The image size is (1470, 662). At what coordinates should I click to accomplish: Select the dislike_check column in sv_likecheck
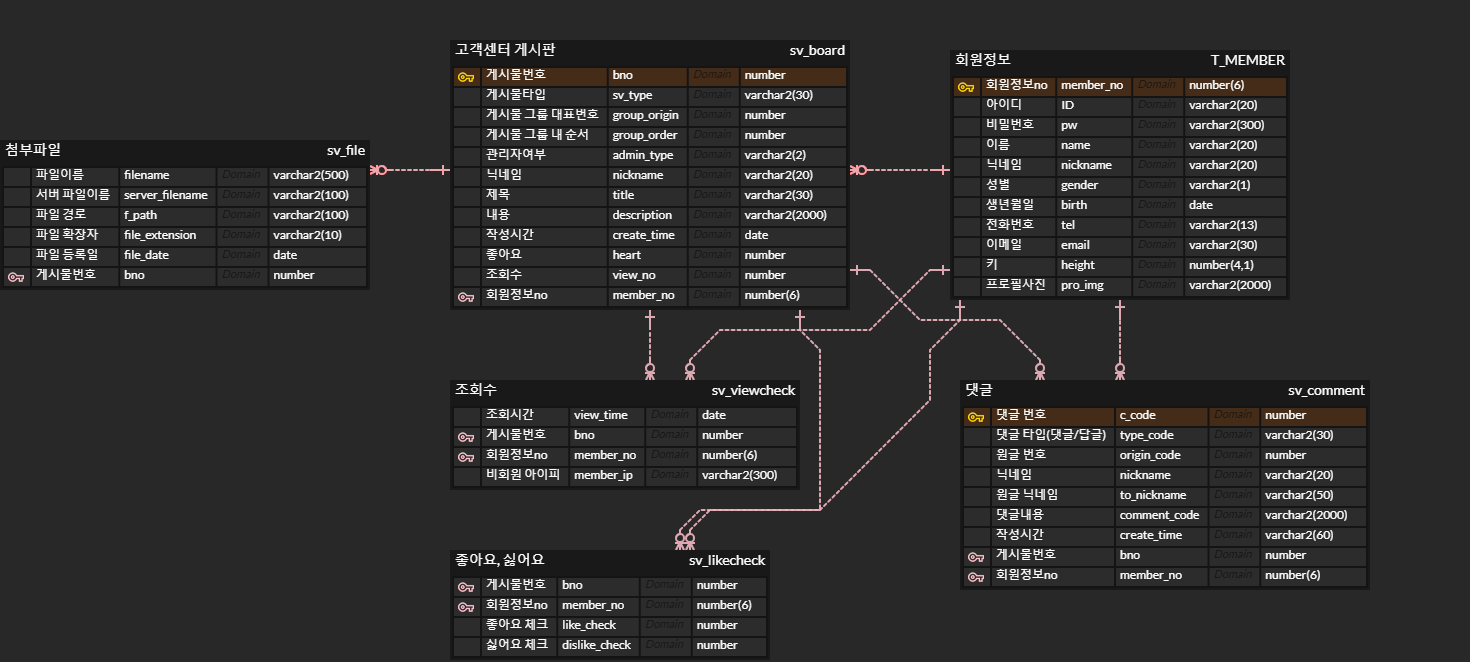click(597, 645)
